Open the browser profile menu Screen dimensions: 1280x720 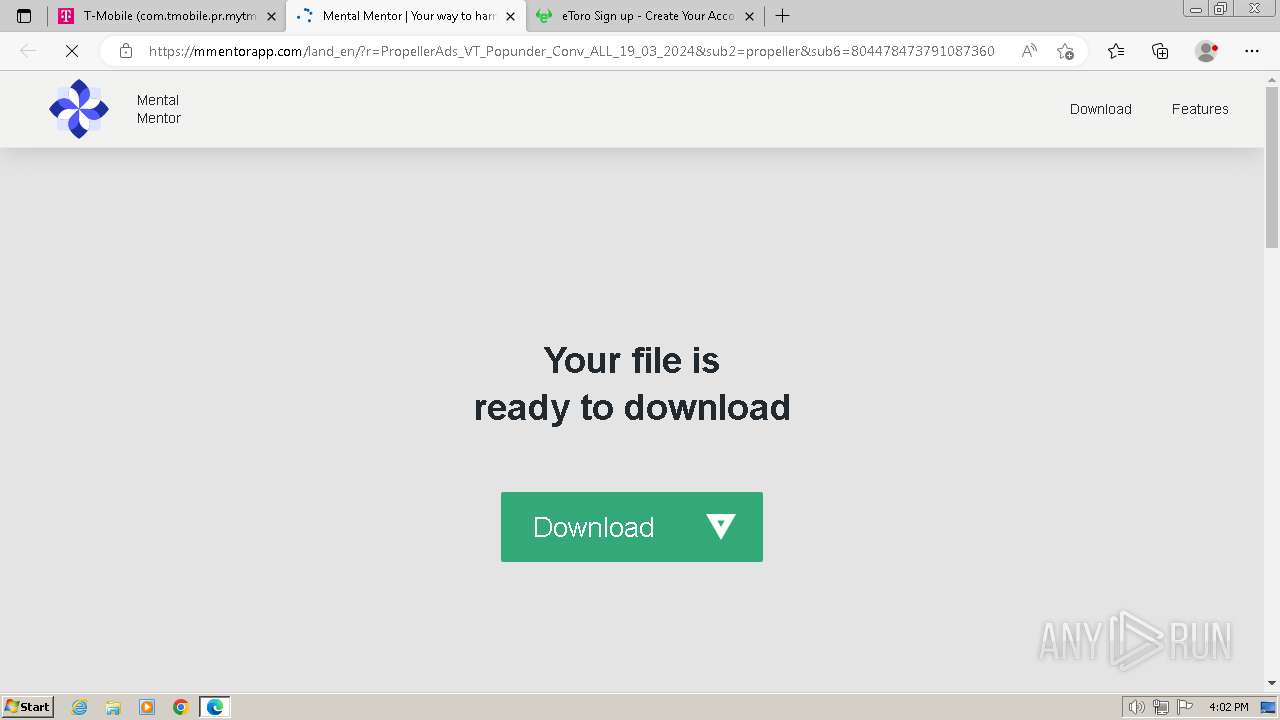[1206, 51]
